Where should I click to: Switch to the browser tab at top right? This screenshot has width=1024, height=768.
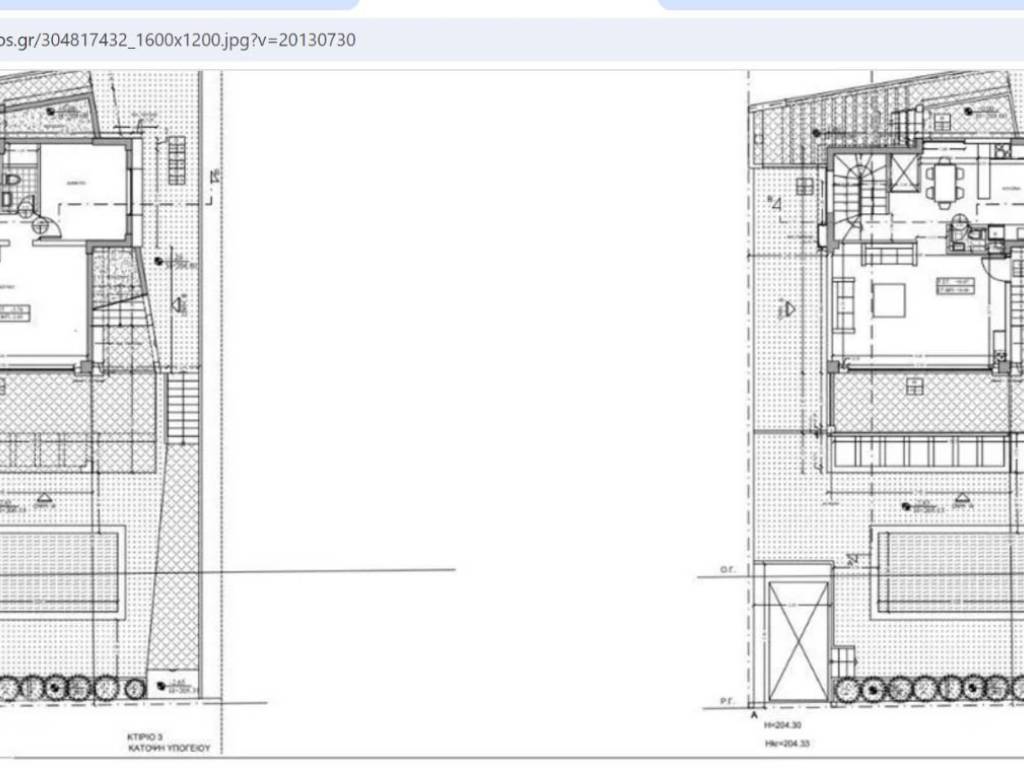840,5
